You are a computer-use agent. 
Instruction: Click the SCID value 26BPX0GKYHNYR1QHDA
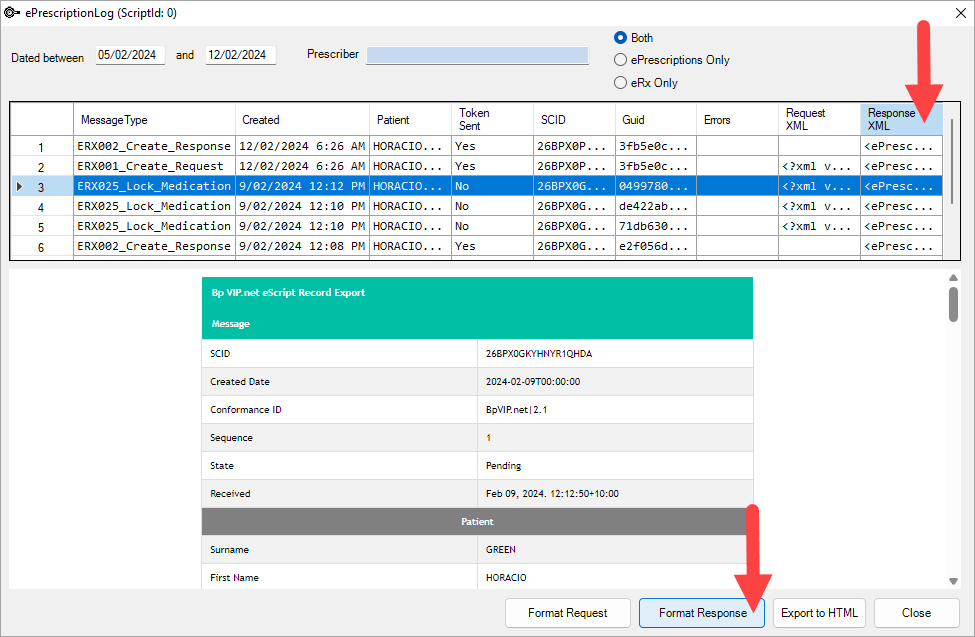point(538,353)
